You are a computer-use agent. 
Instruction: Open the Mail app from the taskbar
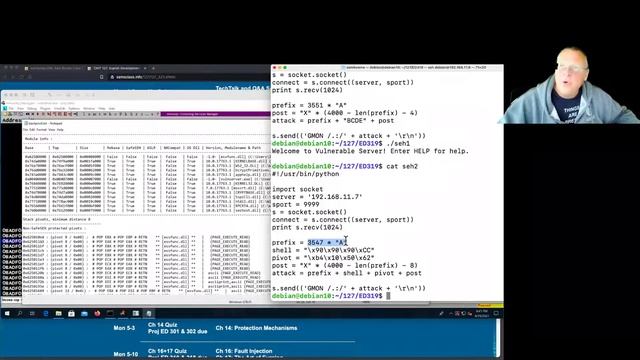click(x=84, y=313)
